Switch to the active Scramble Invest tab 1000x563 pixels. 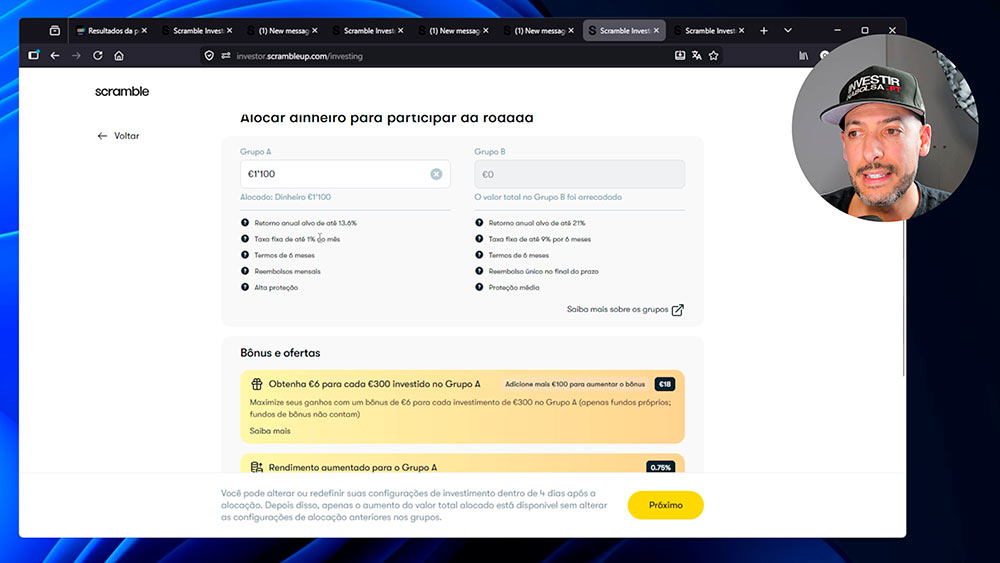622,31
